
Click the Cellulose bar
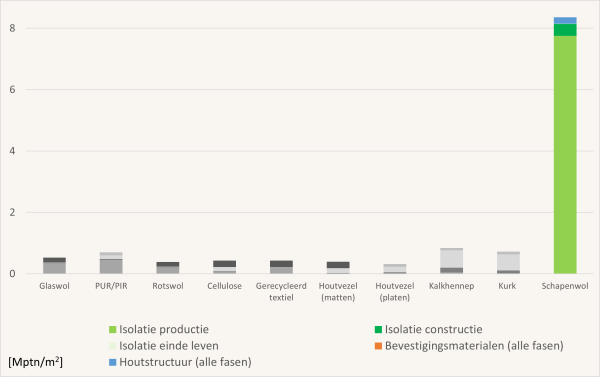coord(224,267)
